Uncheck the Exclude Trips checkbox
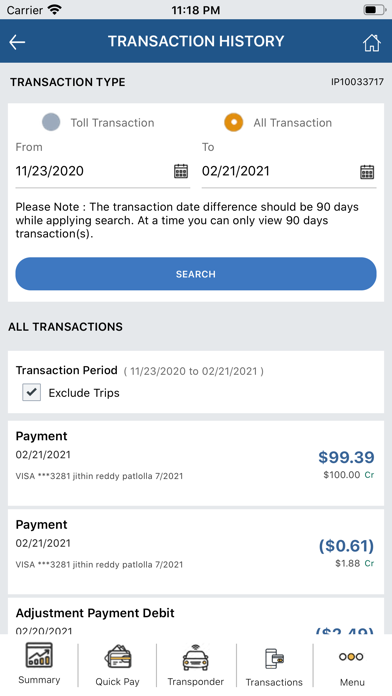This screenshot has height=696, width=392. pos(32,392)
